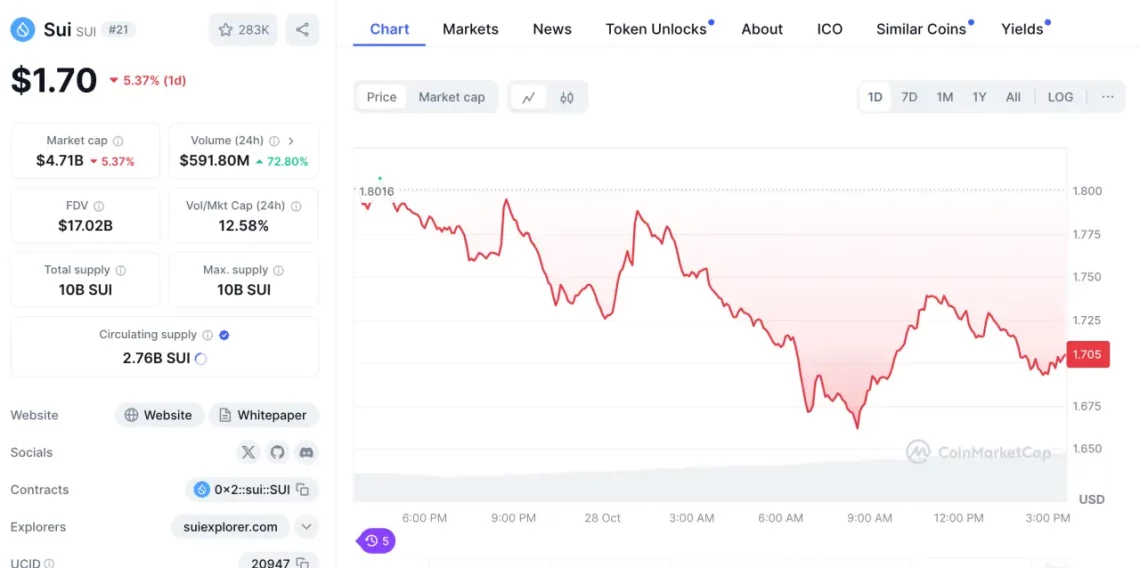Toggle chart to Market cap view
1140x568 pixels.
451,97
